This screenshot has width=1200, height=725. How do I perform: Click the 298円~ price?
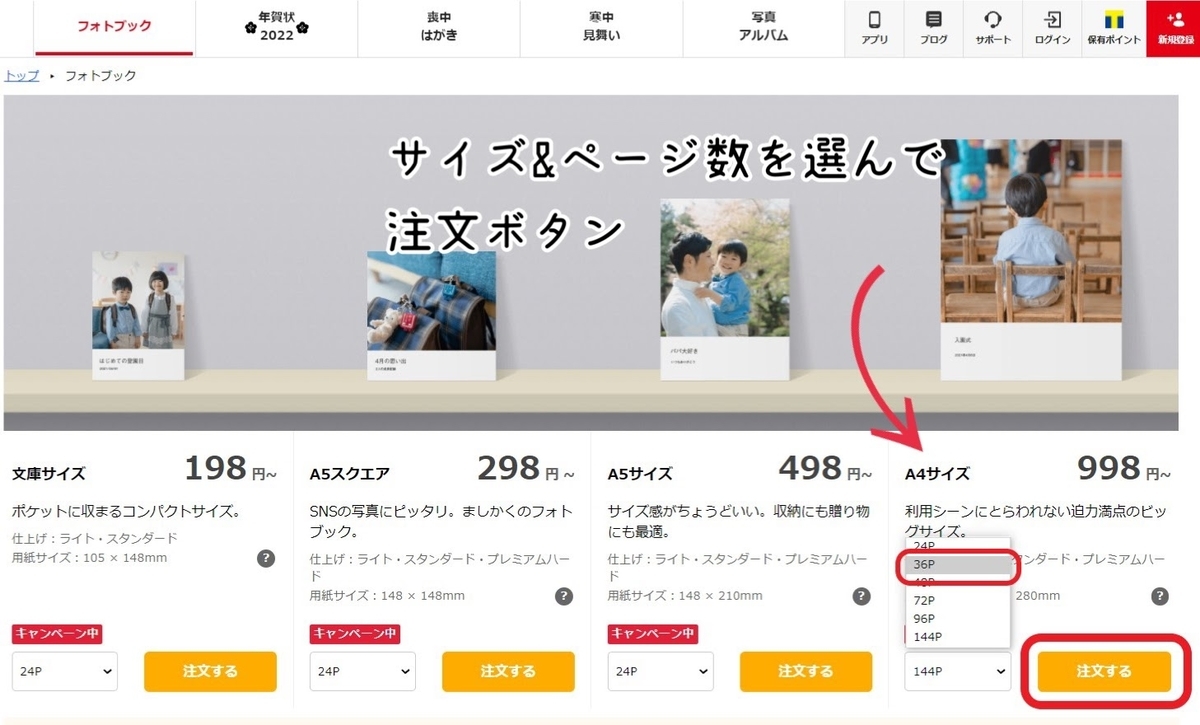(526, 468)
